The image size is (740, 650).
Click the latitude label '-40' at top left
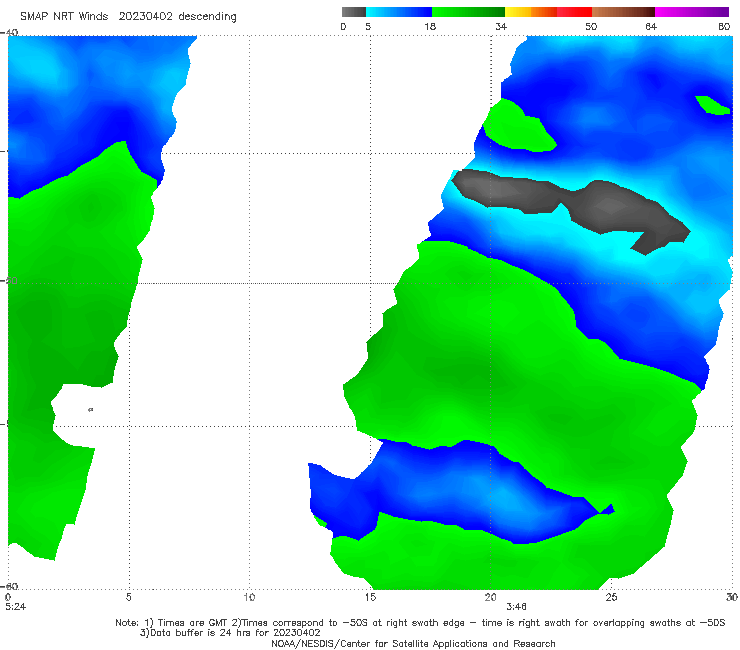click(x=10, y=32)
